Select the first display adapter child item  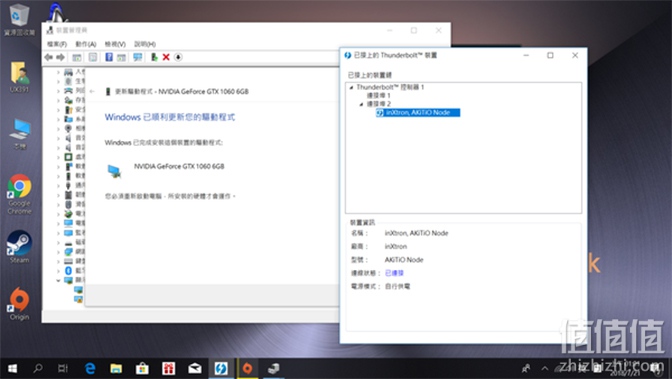coord(78,290)
